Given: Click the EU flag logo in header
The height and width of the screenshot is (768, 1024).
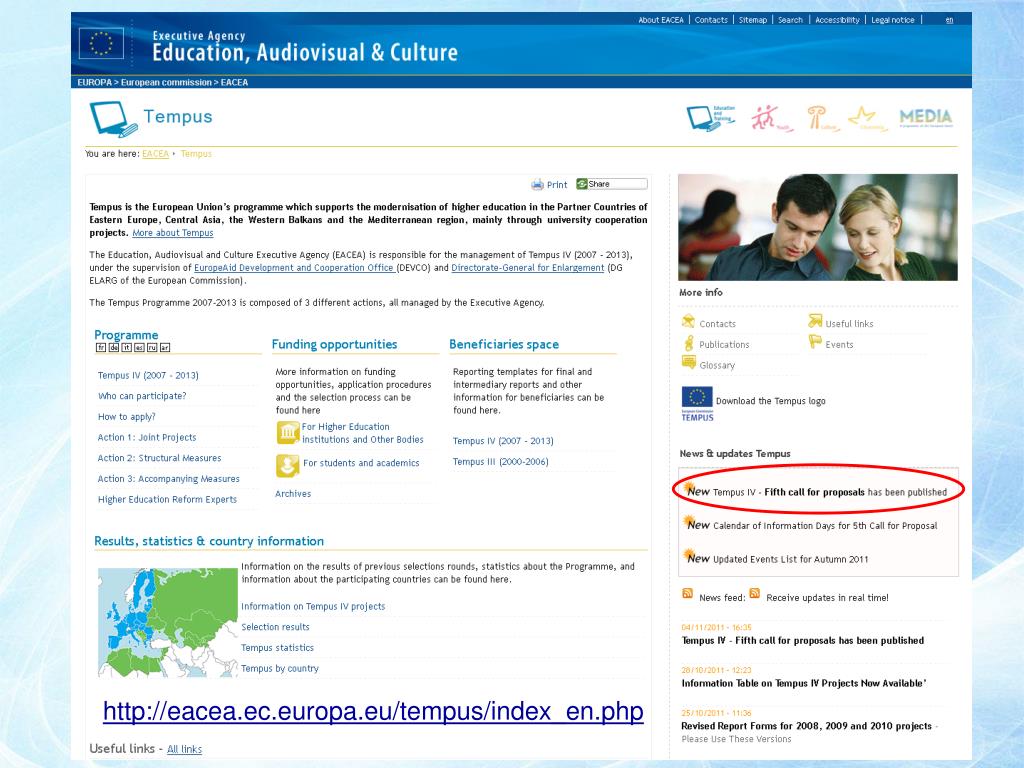Looking at the screenshot, I should [x=101, y=44].
